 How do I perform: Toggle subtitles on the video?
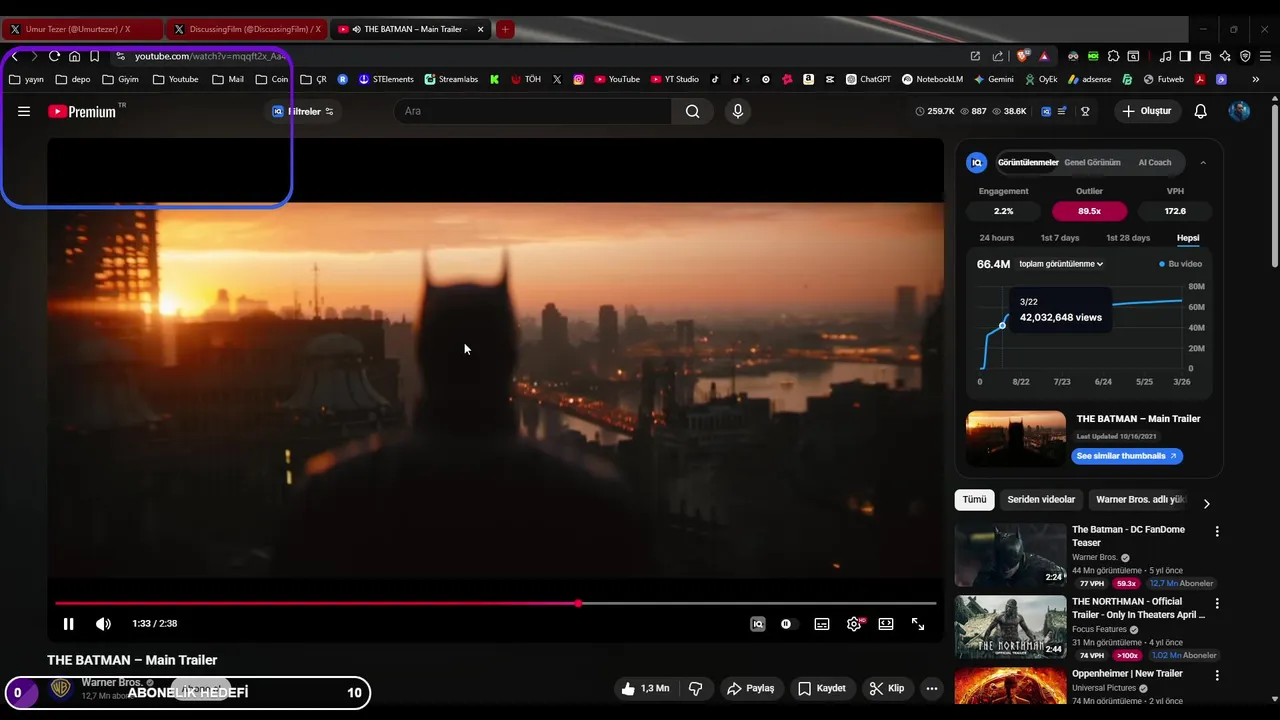coord(822,624)
